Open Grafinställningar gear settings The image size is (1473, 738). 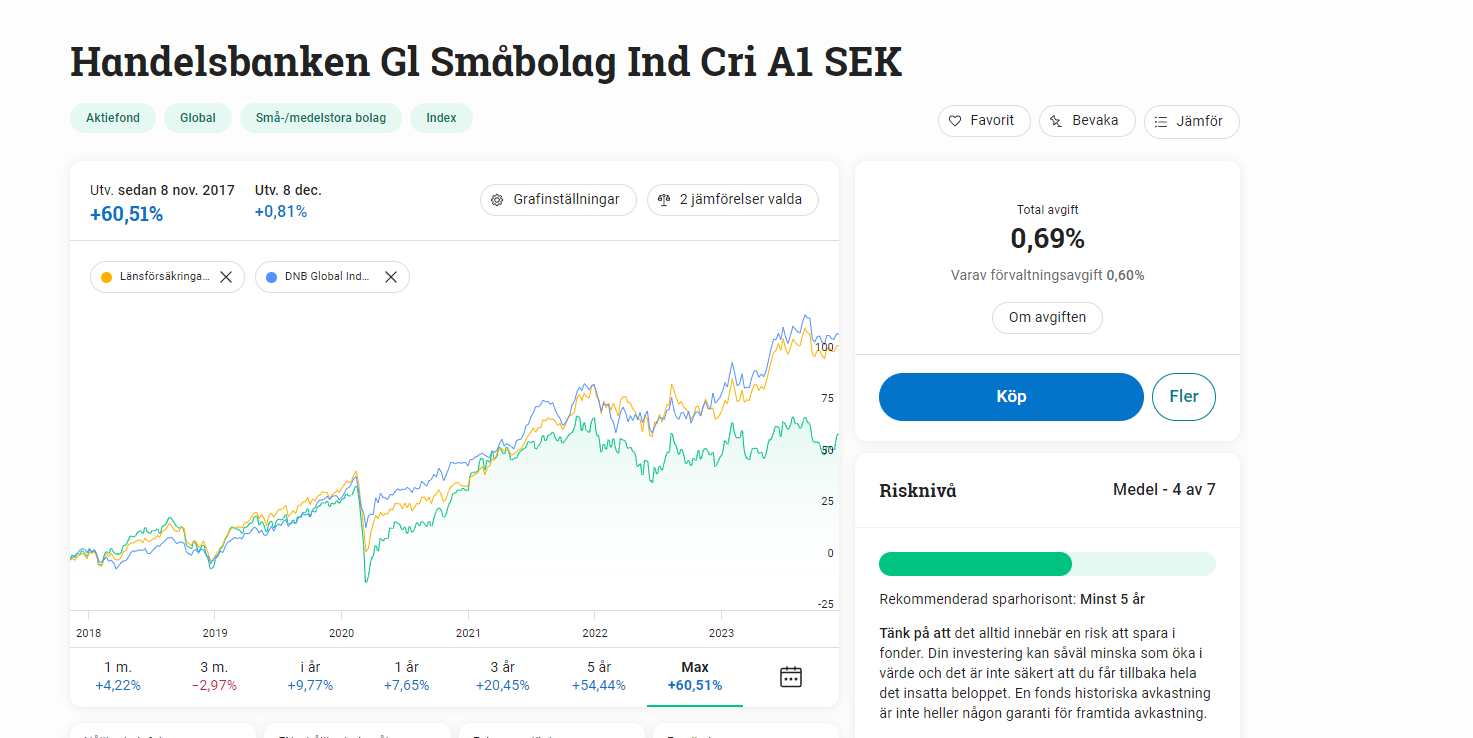(497, 200)
